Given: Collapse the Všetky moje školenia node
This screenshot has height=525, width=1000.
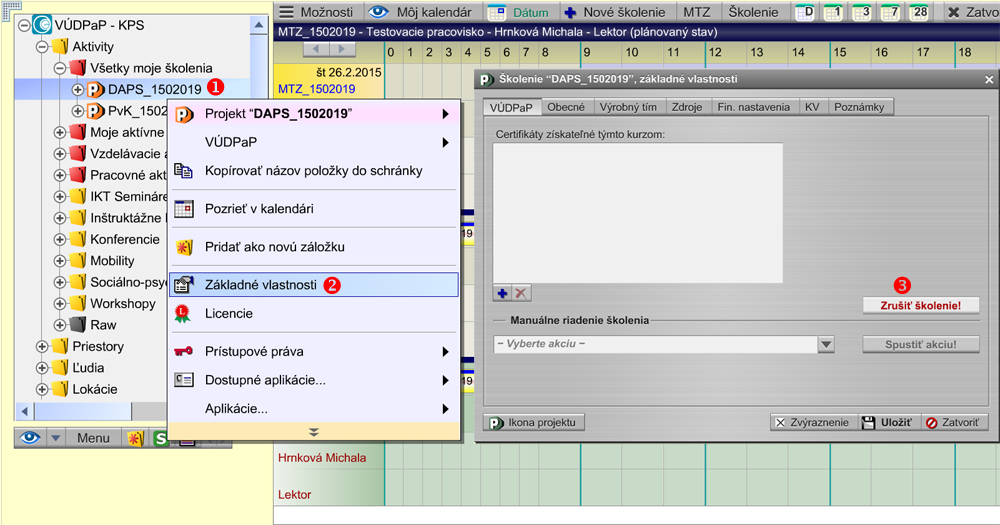Looking at the screenshot, I should click(60, 68).
